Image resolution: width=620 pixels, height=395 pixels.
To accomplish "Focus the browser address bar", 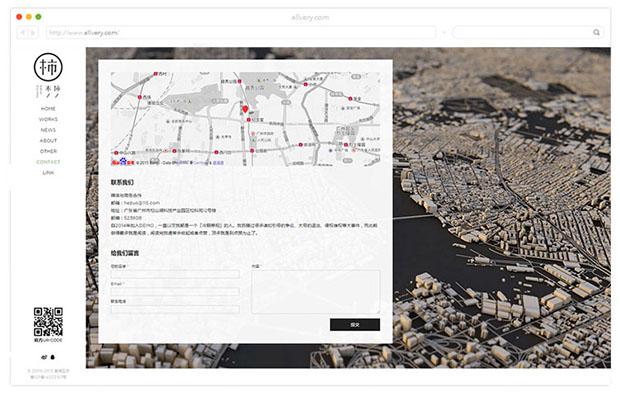I will [241, 32].
